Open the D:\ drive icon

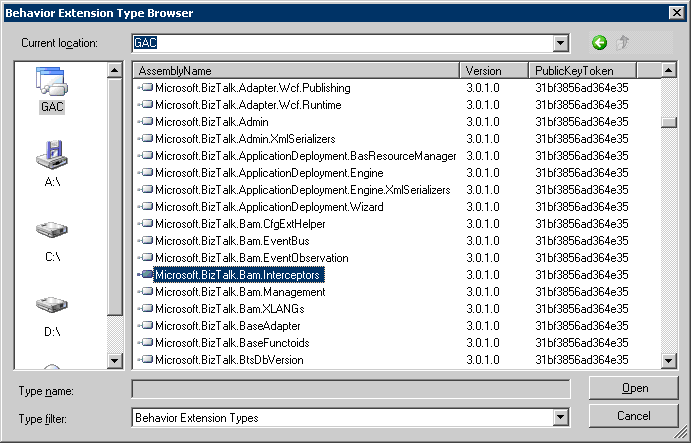pyautogui.click(x=52, y=304)
